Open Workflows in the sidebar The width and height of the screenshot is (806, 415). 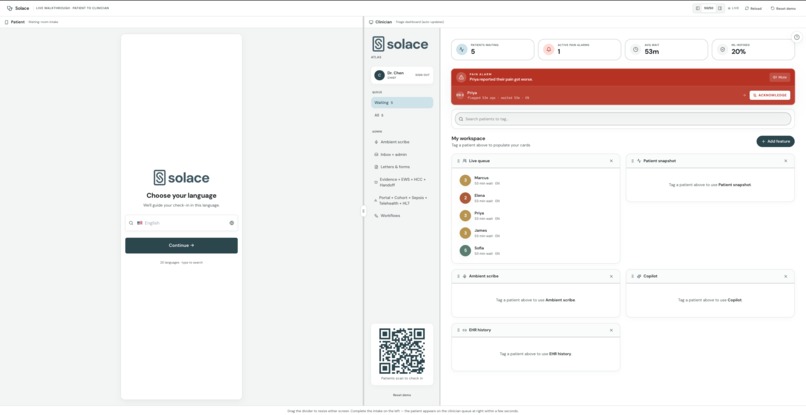[402, 215]
